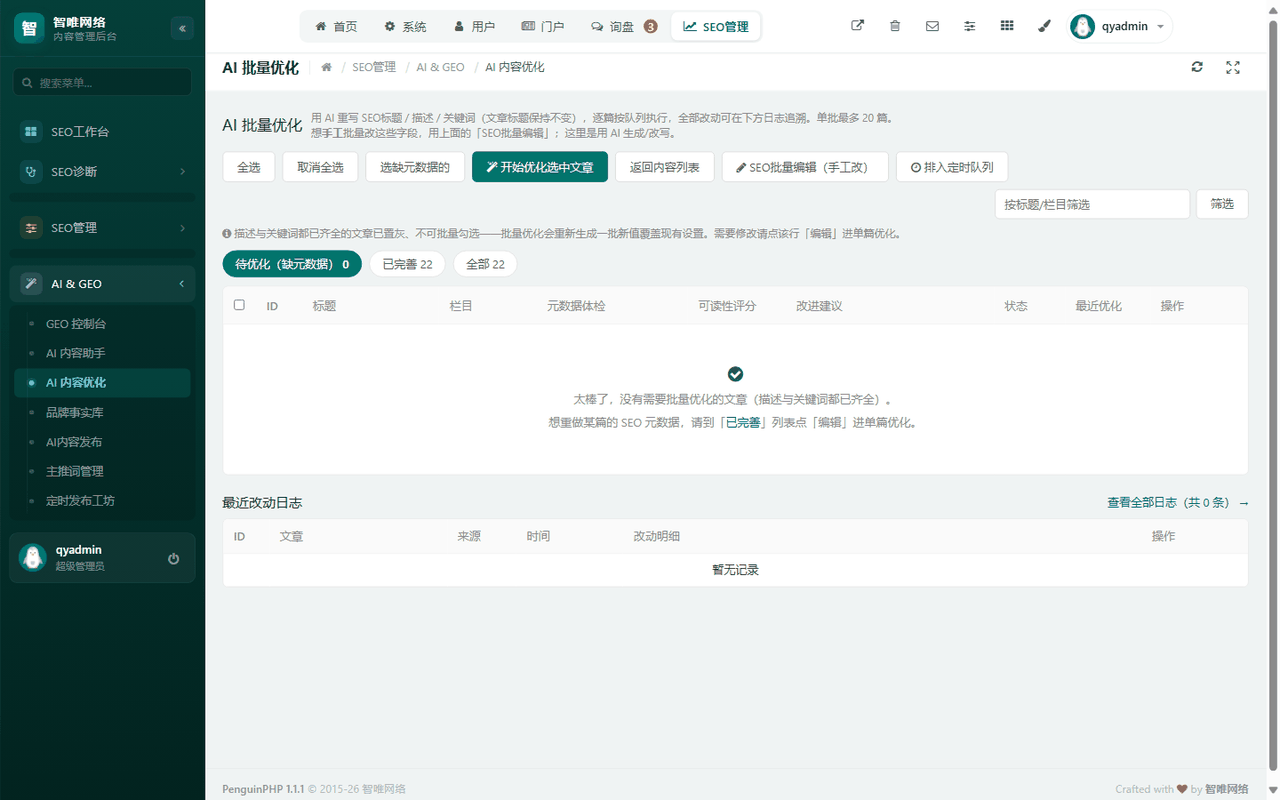Click the 取消全选 button
Viewport: 1280px width, 800px height.
tap(320, 167)
